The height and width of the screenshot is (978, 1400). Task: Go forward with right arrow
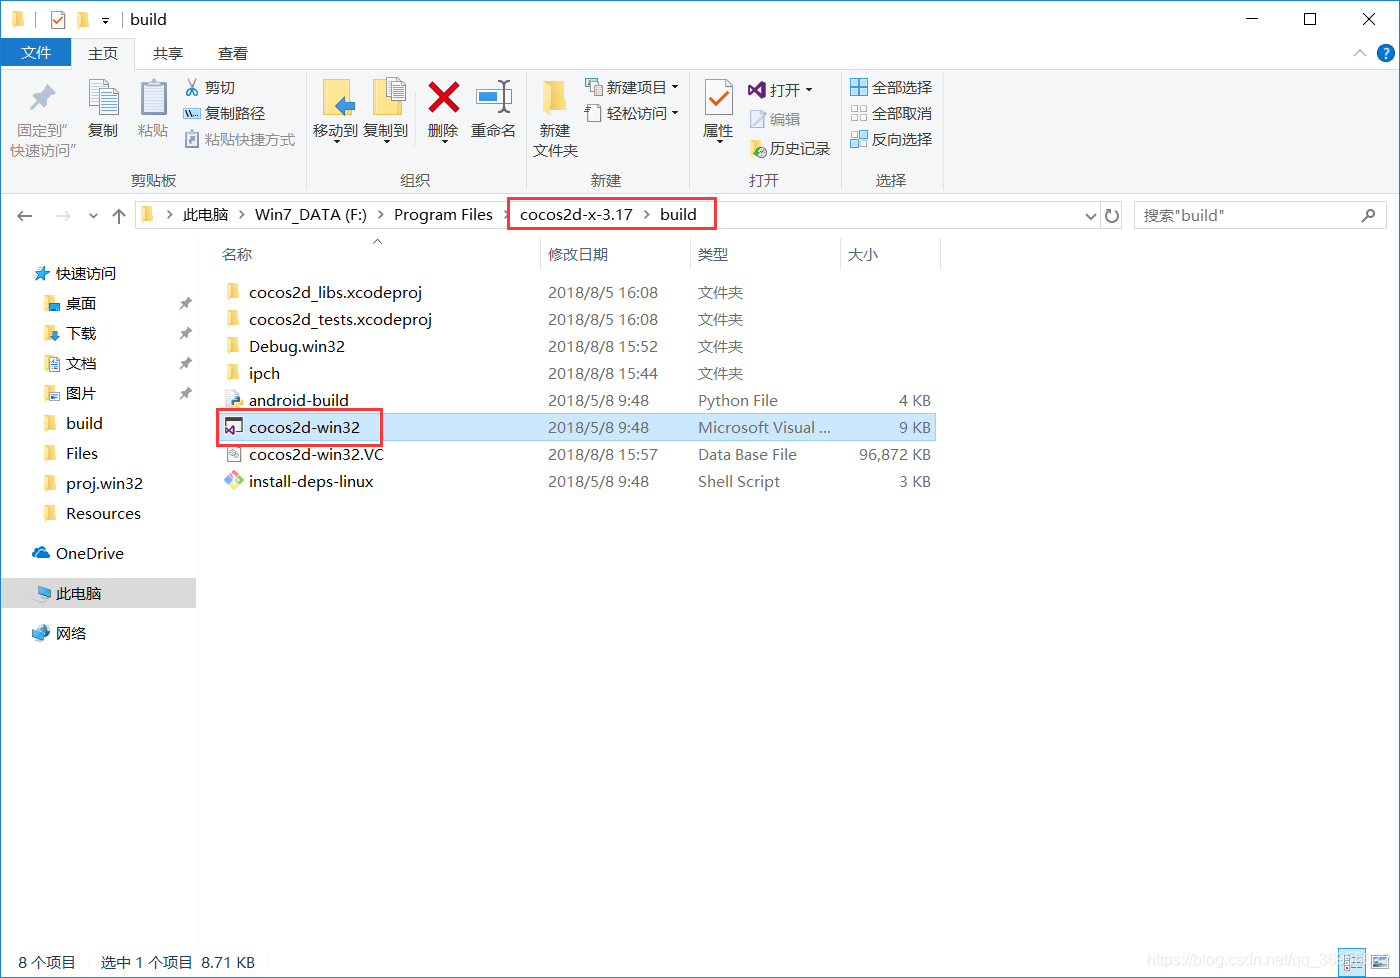tap(63, 215)
